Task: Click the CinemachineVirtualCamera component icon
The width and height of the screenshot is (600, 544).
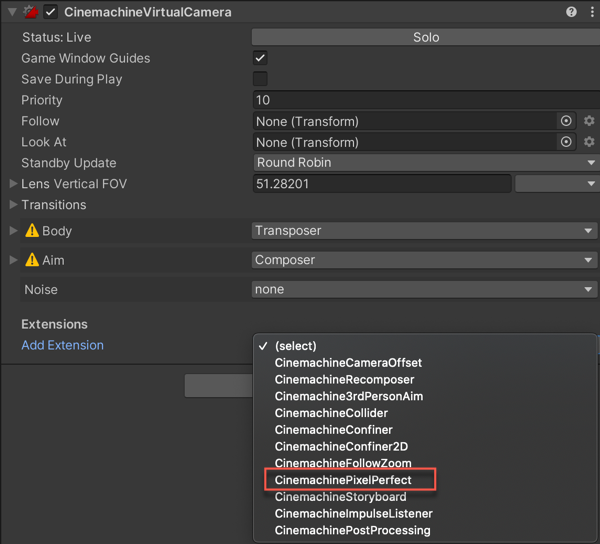Action: pos(30,12)
